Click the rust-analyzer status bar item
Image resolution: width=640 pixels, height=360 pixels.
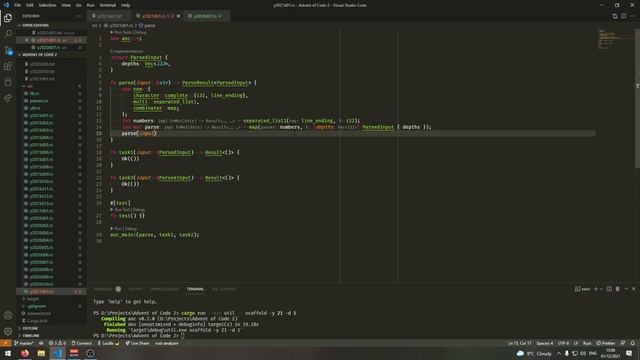pos(167,343)
